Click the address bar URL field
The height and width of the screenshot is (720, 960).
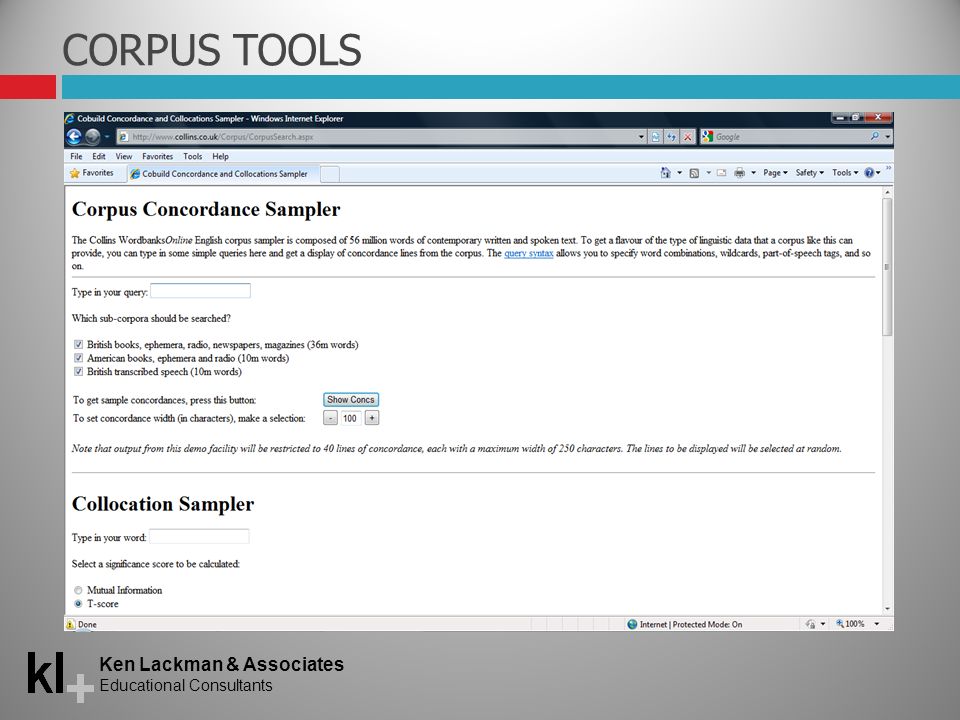coord(380,137)
